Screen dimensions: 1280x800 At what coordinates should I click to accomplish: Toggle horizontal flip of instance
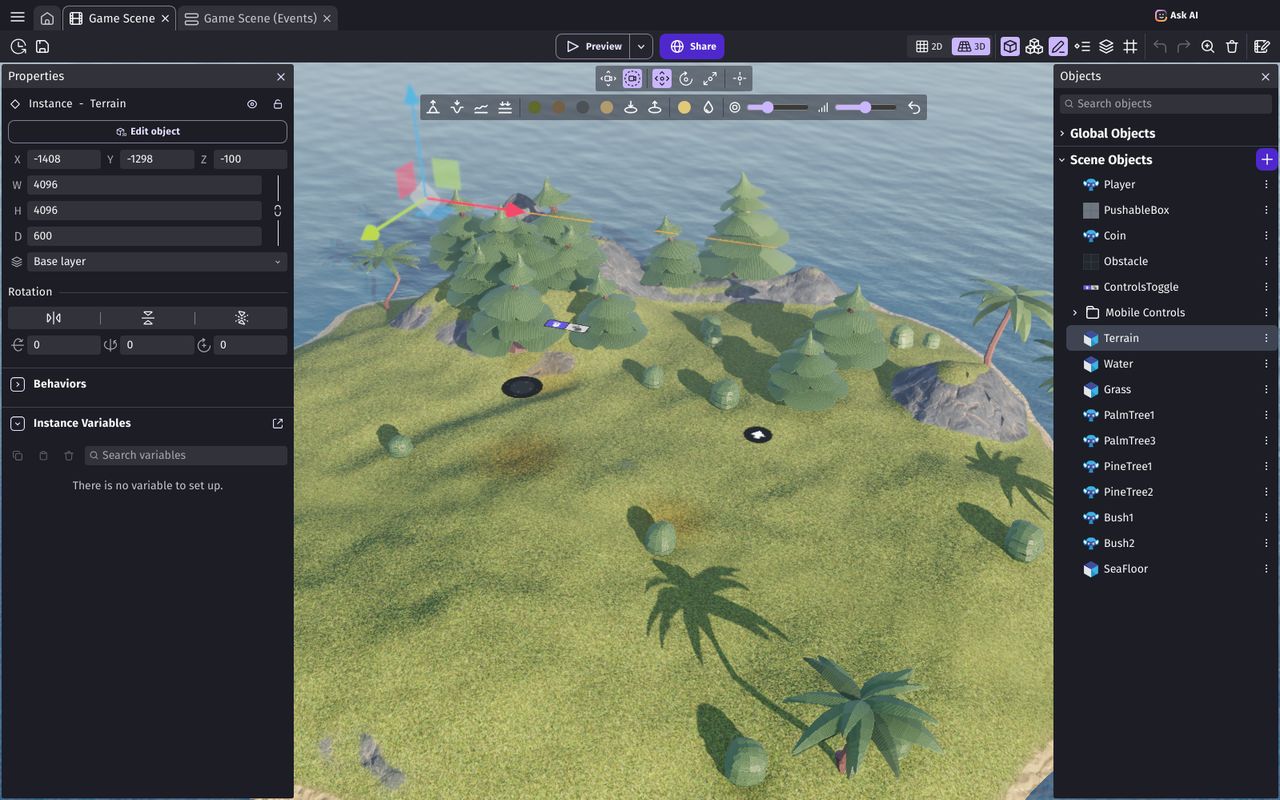54,318
